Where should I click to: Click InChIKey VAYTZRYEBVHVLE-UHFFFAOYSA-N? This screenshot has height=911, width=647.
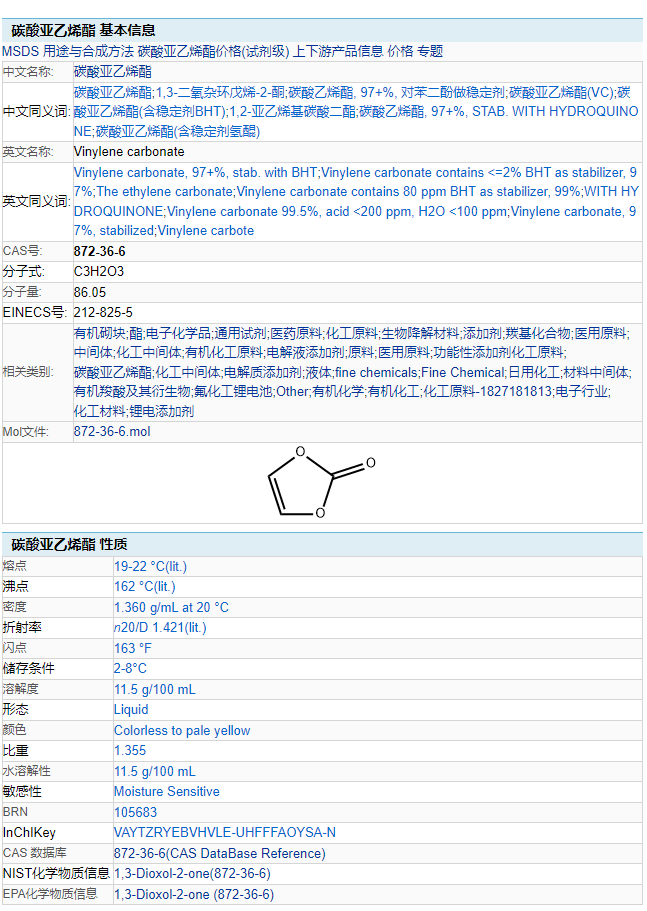coord(225,833)
